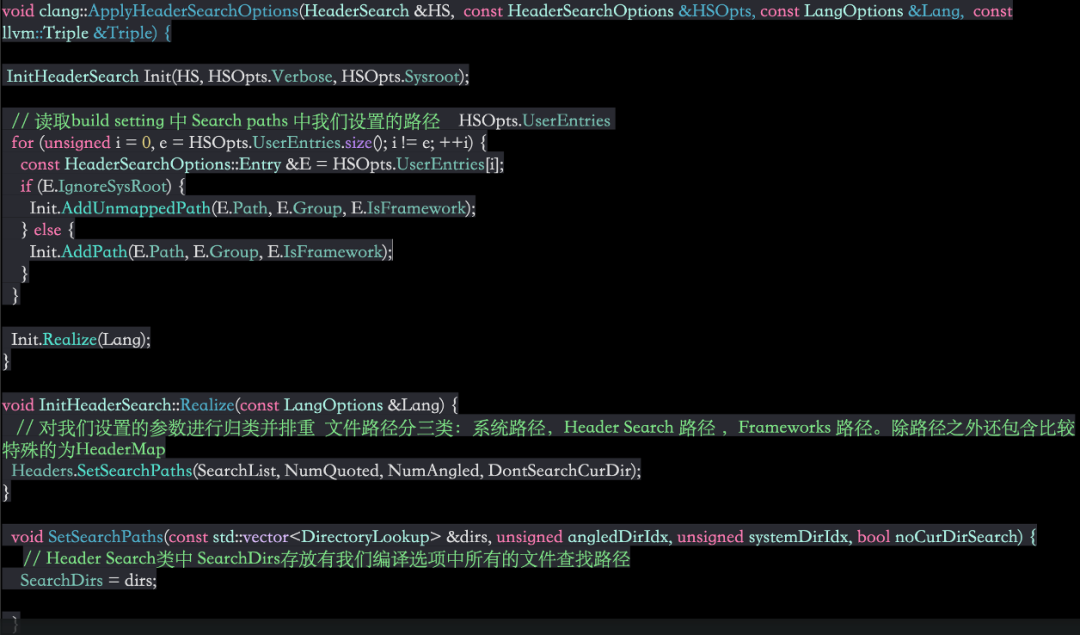
Task: Click NumQuoted argument in SetSearchPaths call
Action: tap(331, 471)
